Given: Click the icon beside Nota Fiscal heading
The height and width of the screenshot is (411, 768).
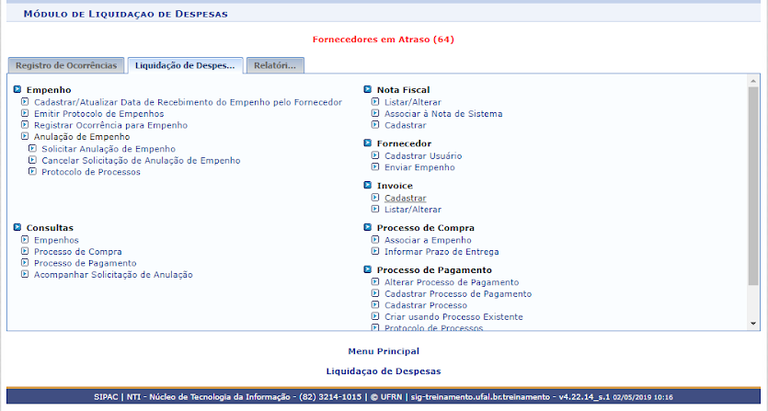Looking at the screenshot, I should coord(368,89).
